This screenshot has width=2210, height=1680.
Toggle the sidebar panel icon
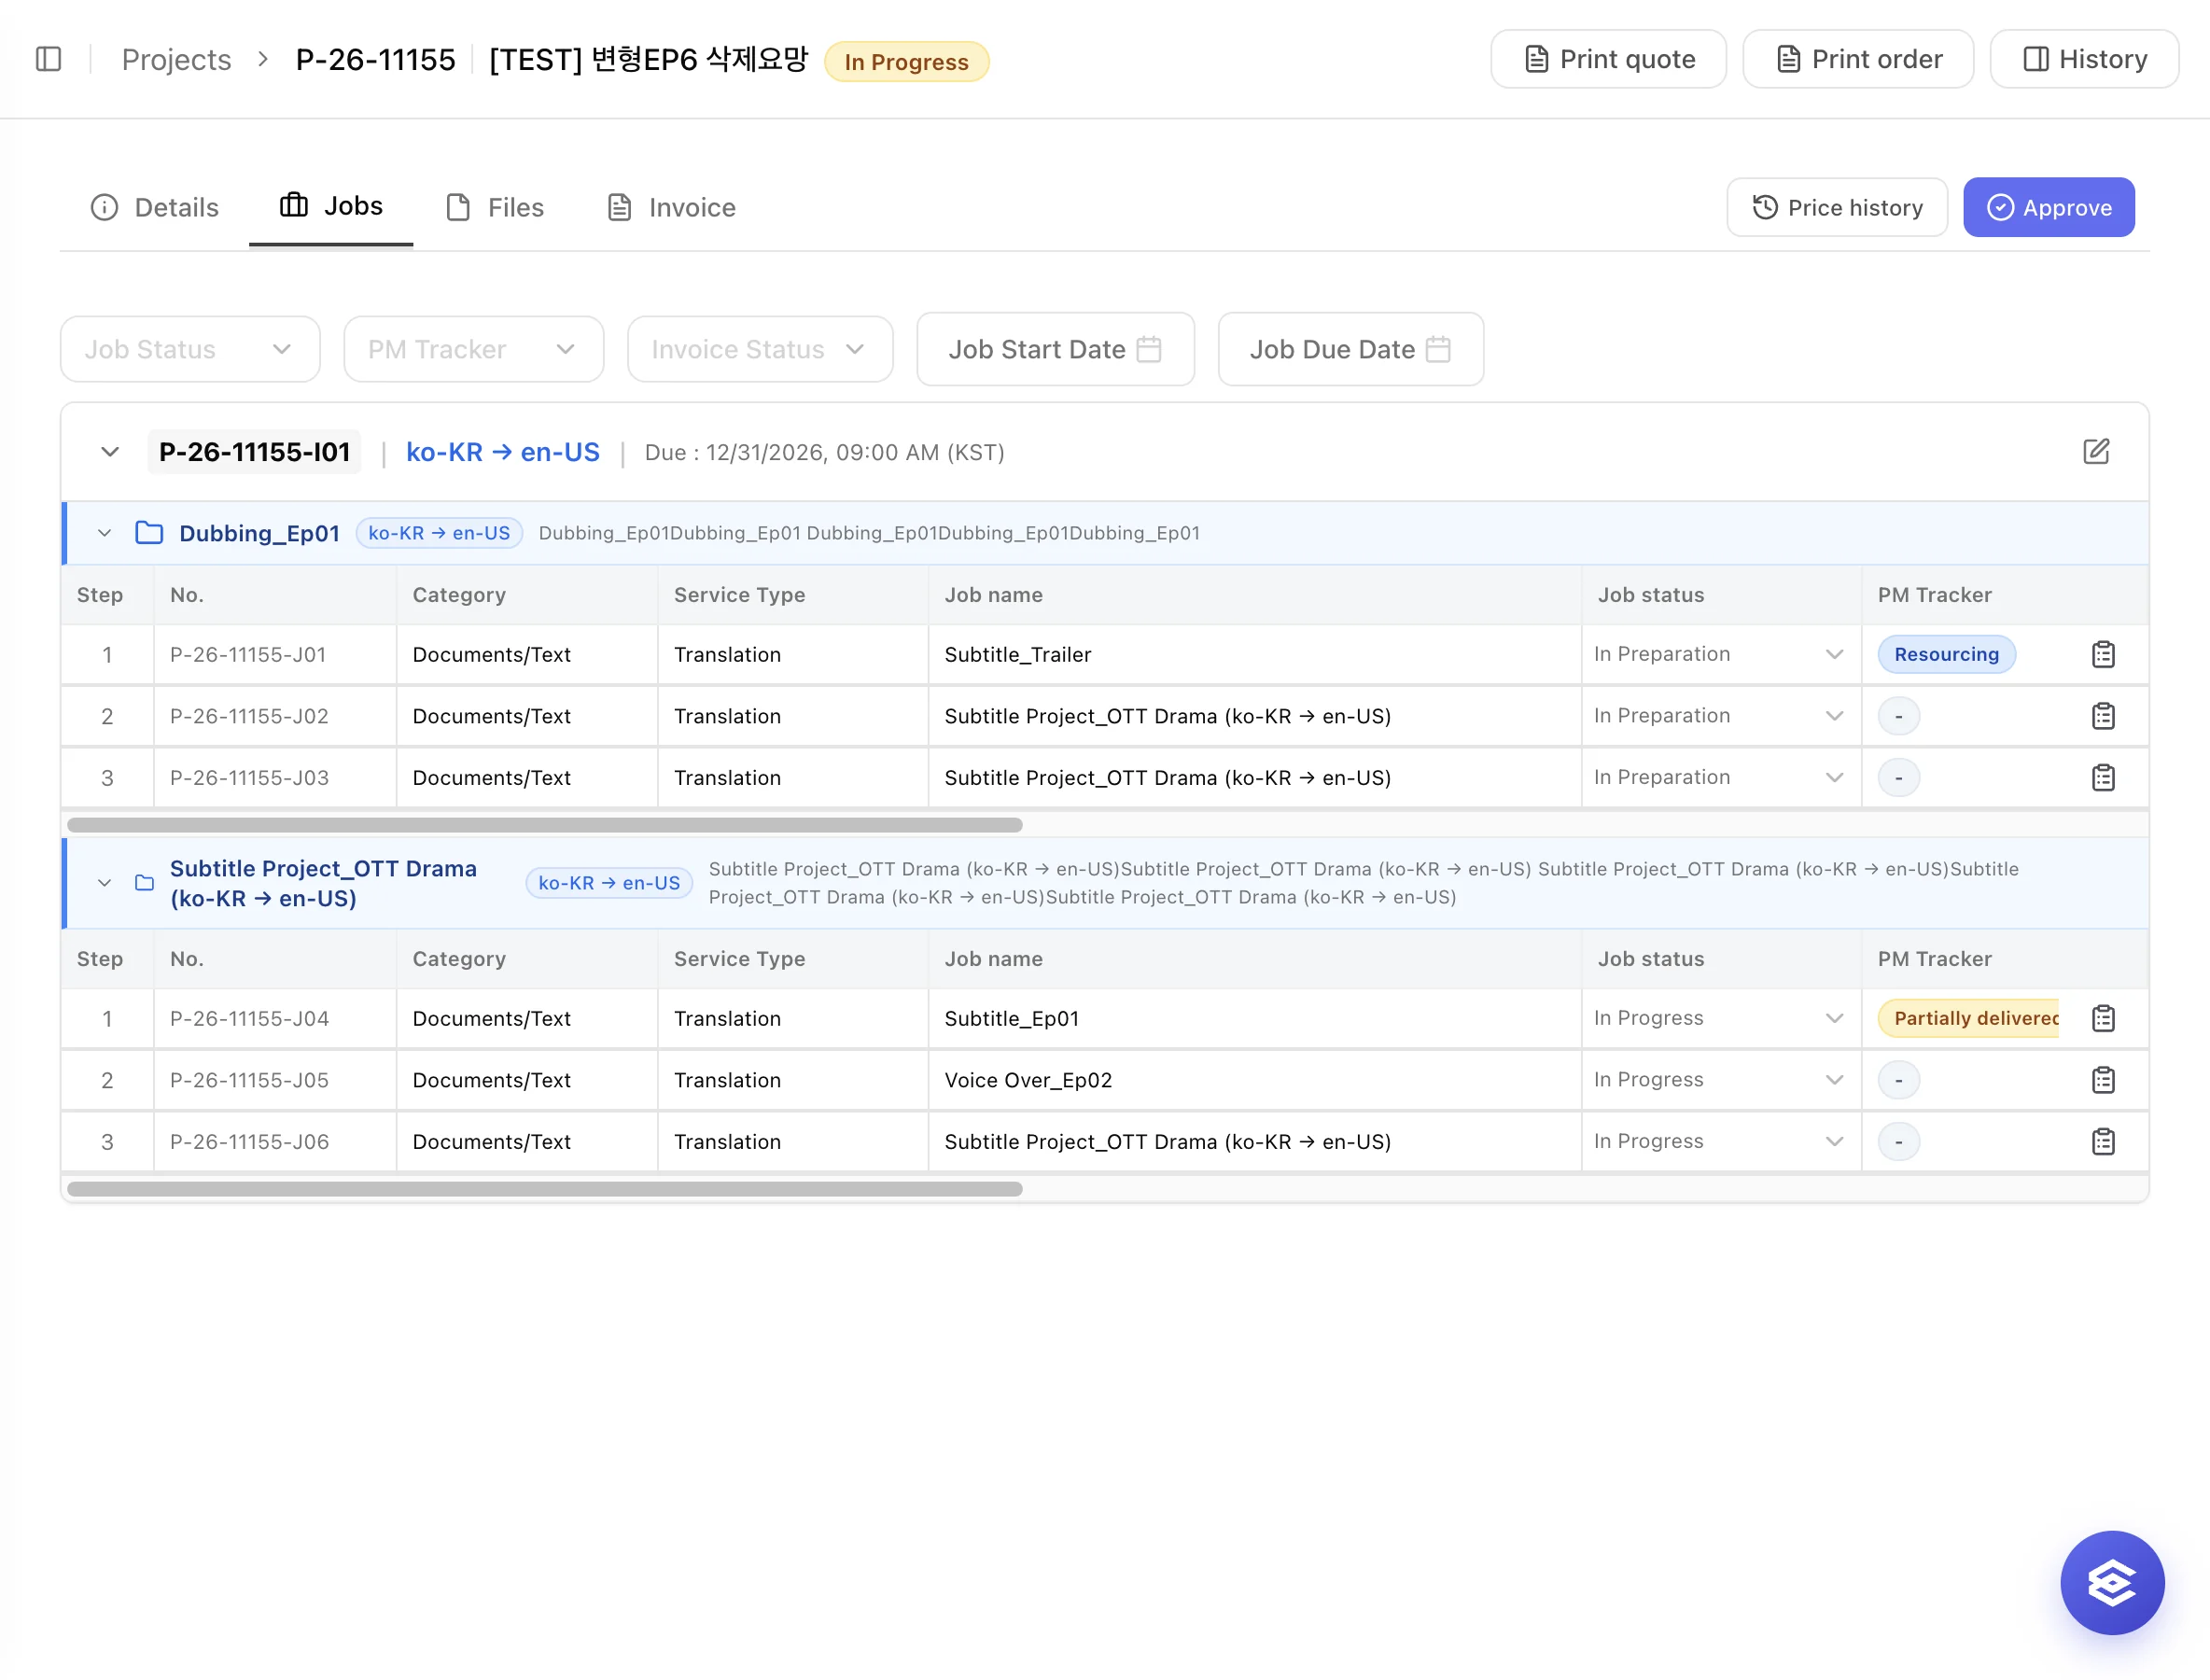(48, 59)
